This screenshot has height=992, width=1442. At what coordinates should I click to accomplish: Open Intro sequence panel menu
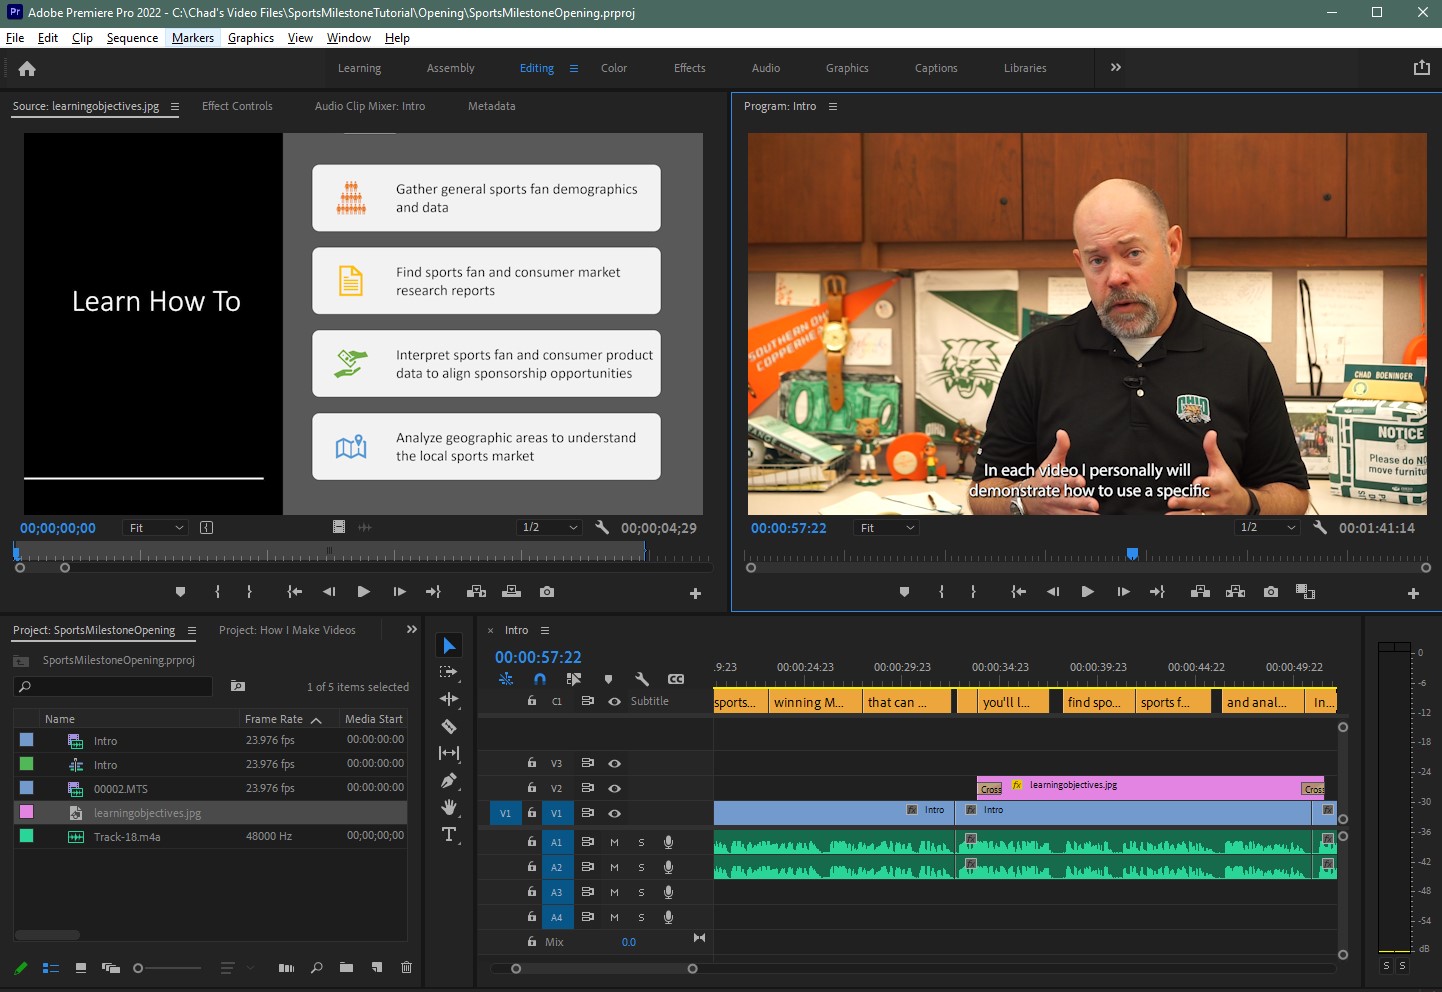[x=545, y=630]
